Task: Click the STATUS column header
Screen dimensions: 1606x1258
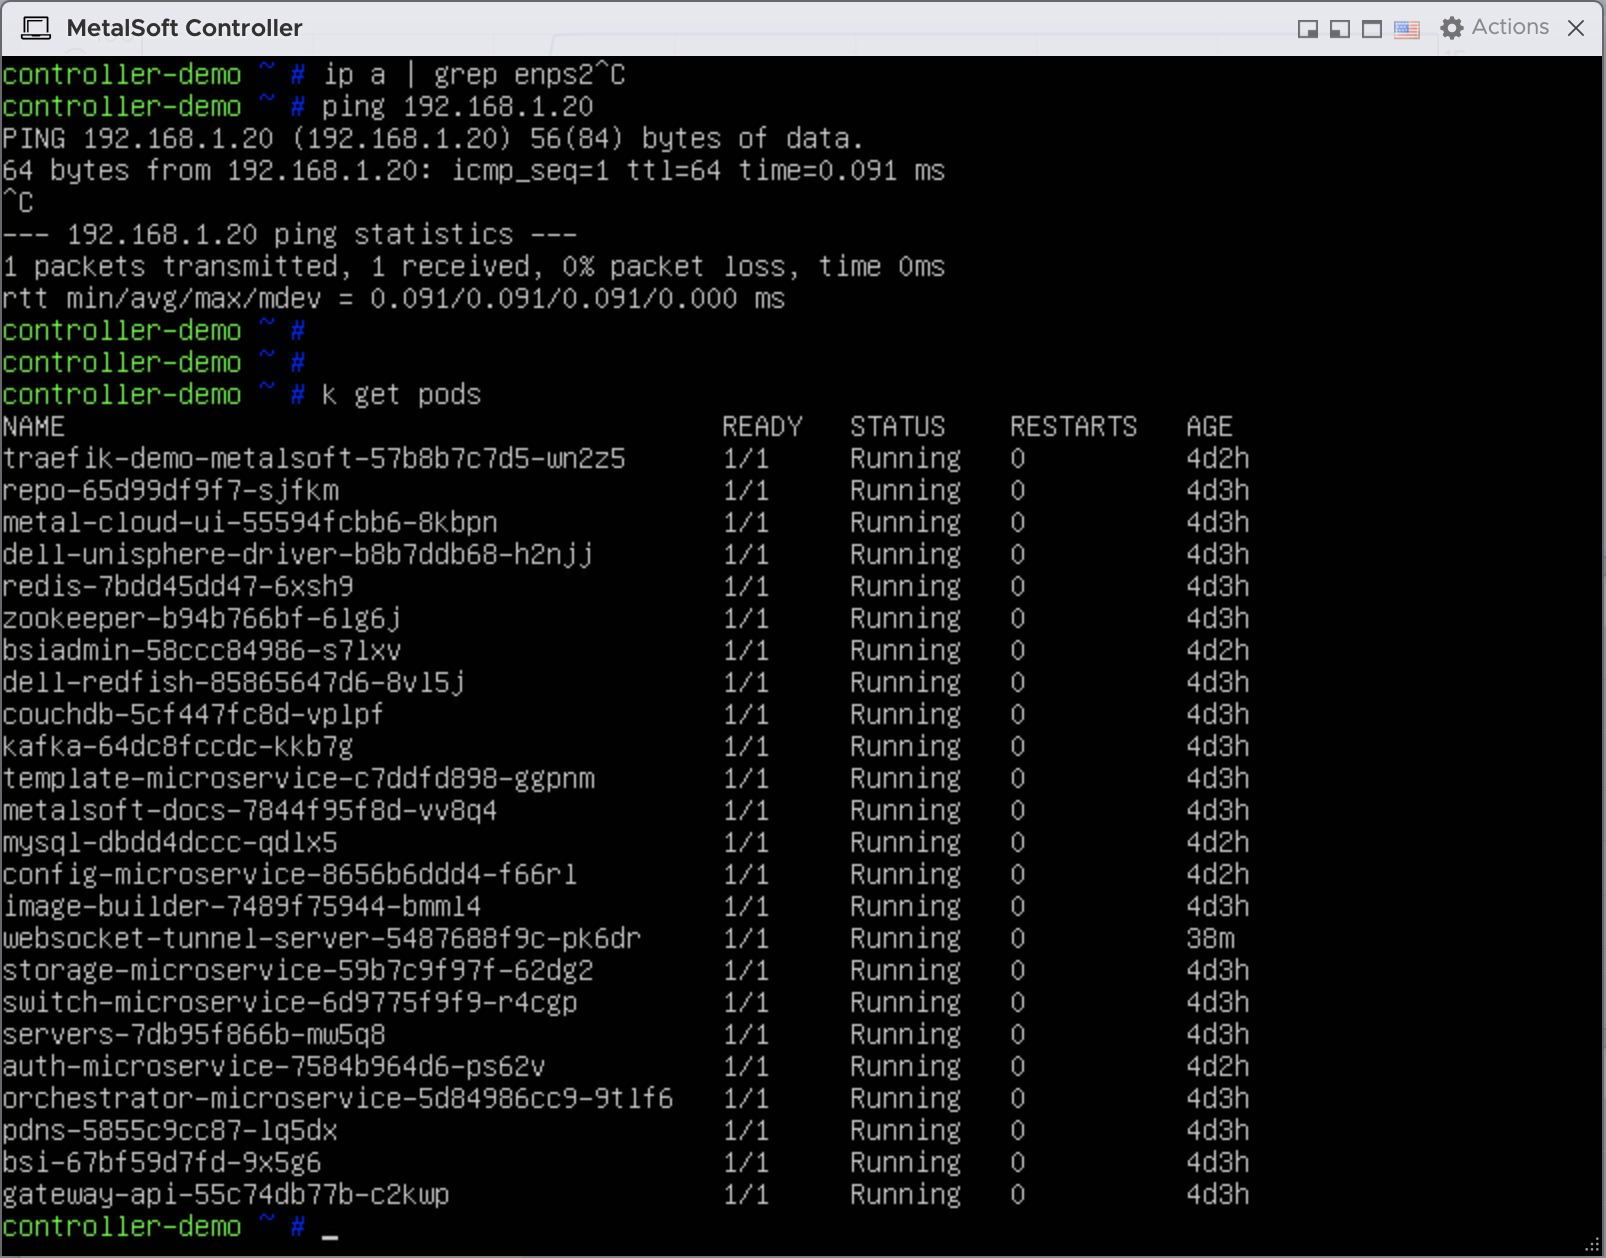Action: coord(898,427)
